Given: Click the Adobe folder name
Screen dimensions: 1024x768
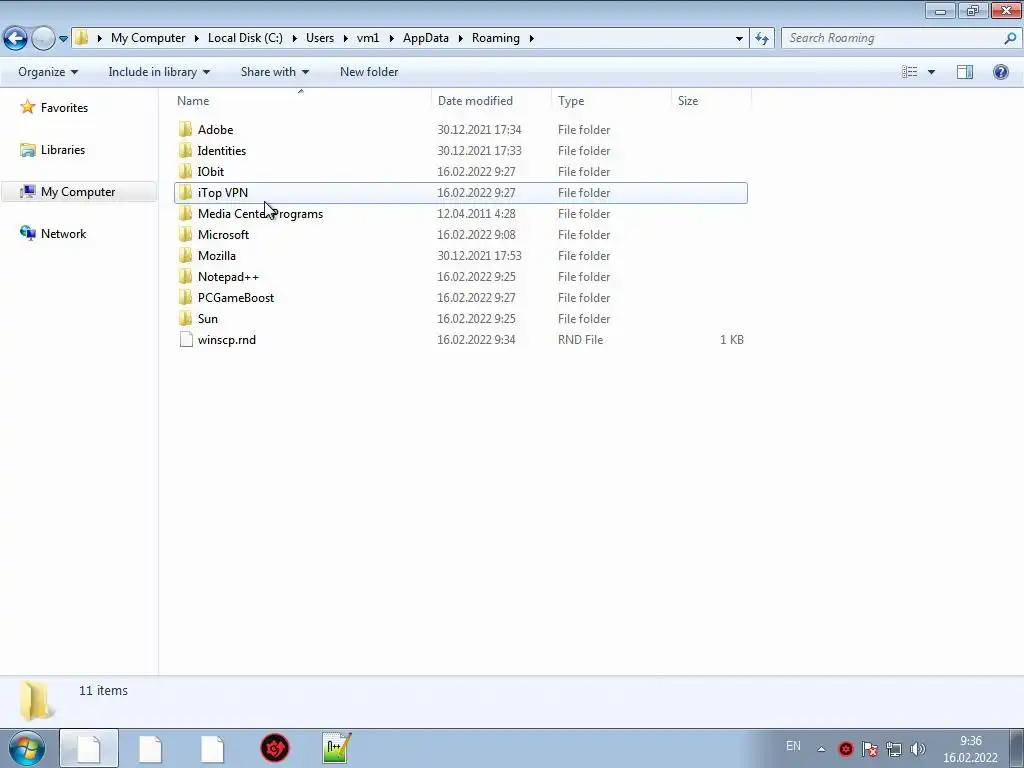Looking at the screenshot, I should point(216,129).
